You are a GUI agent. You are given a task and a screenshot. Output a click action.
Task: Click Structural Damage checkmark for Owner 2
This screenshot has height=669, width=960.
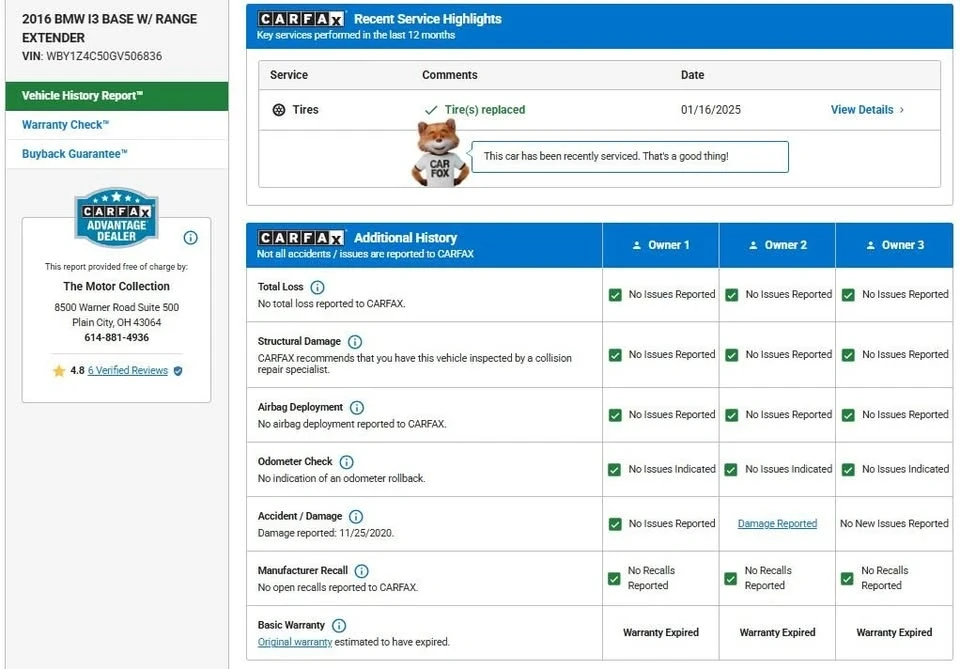[x=732, y=355]
